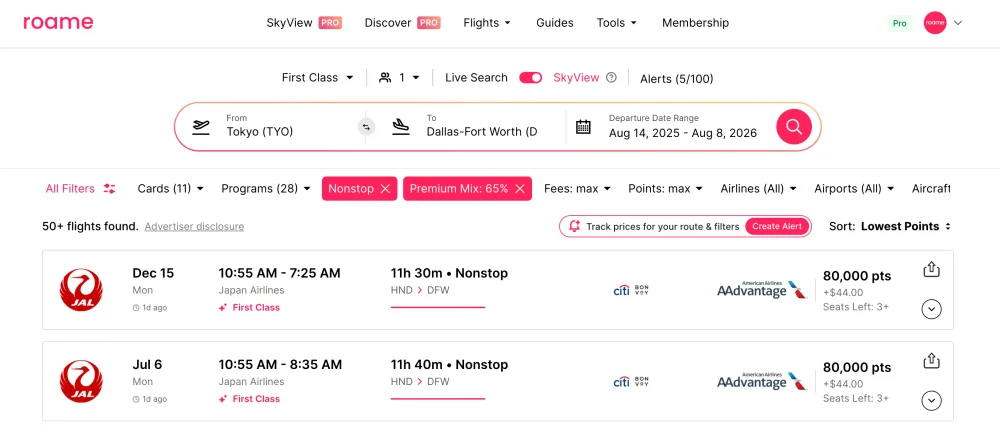1000x427 pixels.
Task: Open the Flights menu
Action: point(487,23)
